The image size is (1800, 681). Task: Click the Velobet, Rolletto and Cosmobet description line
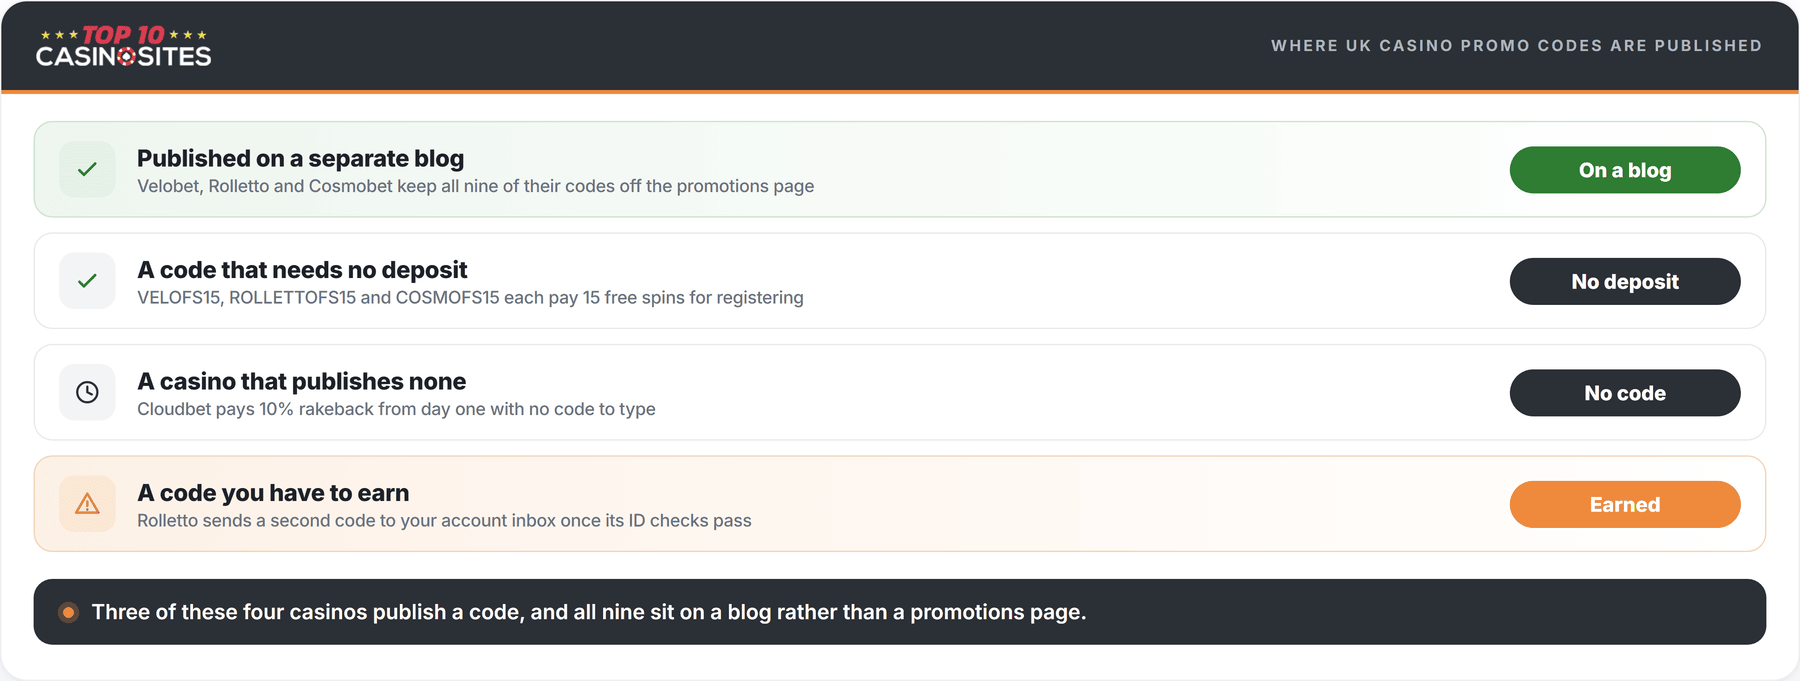click(x=476, y=186)
